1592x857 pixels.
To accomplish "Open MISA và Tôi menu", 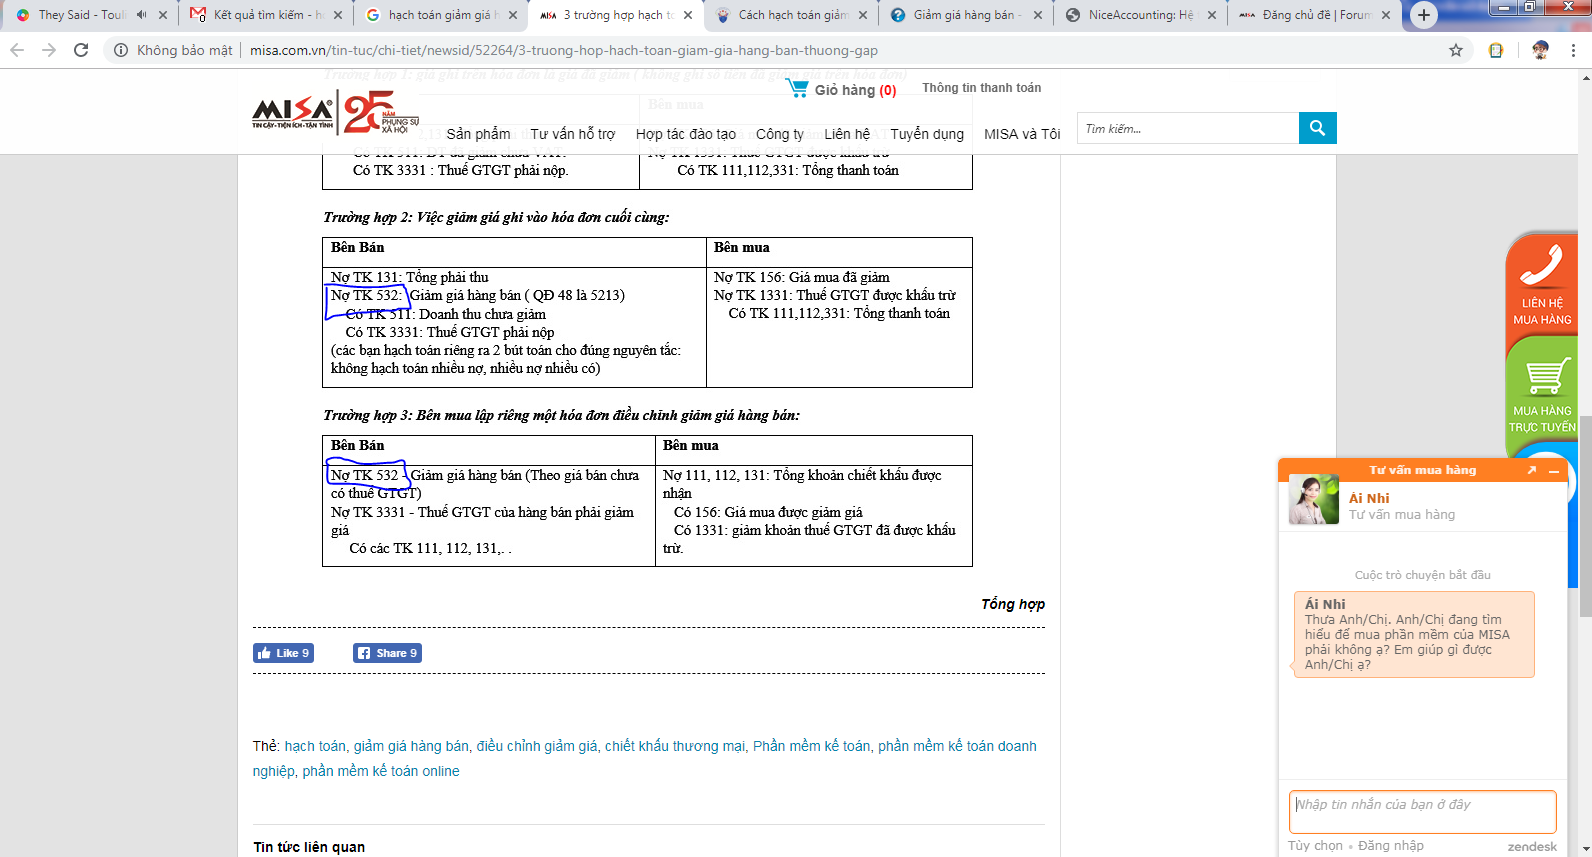I will coord(1022,134).
